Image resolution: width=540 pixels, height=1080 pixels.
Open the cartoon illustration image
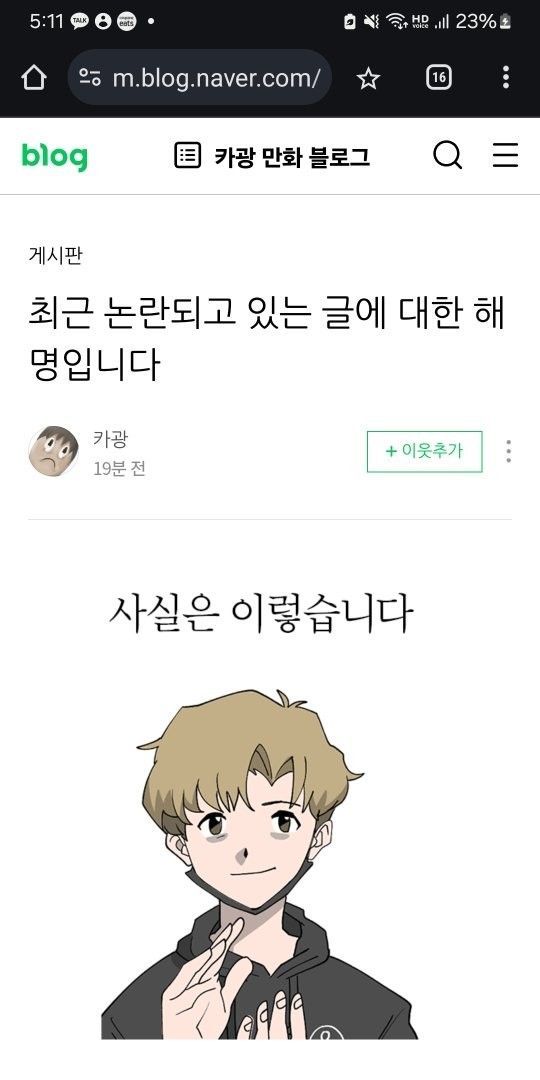click(260, 864)
